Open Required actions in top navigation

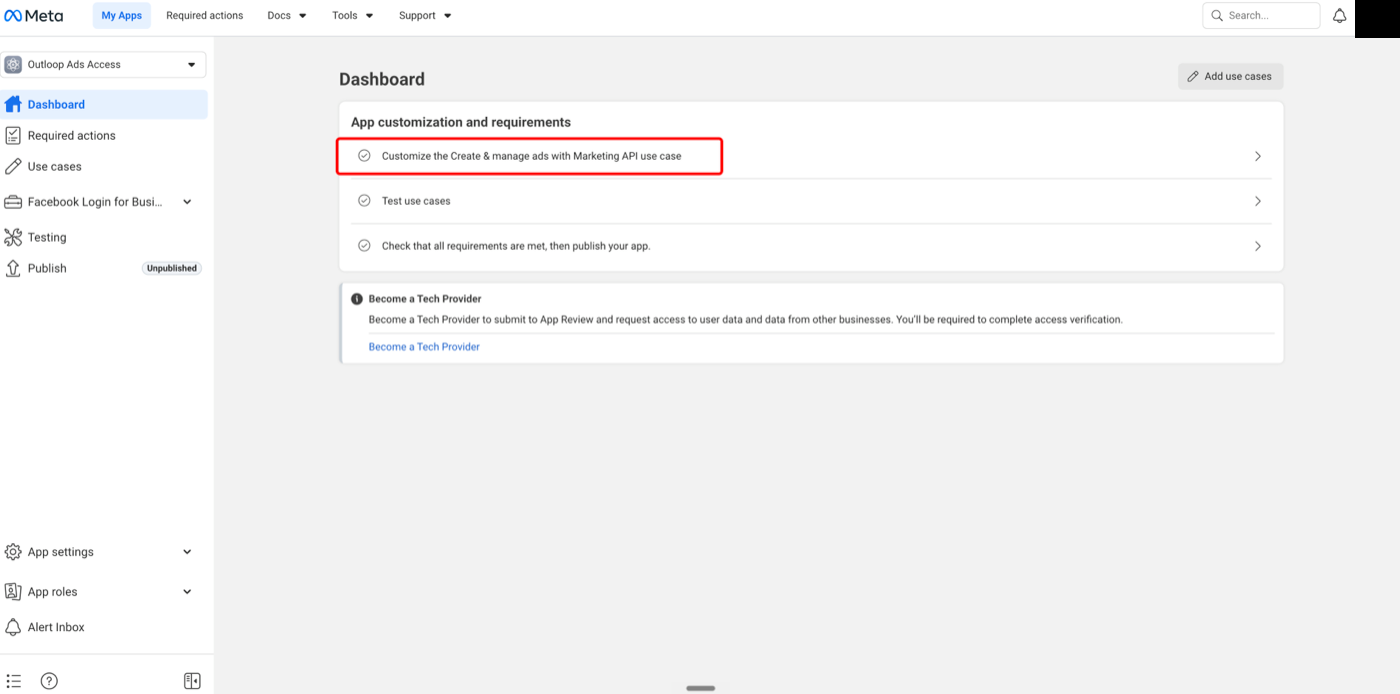pos(205,16)
